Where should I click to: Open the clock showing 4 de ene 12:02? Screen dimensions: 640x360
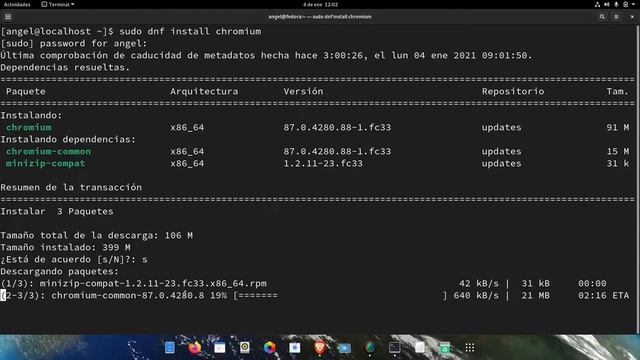320,4
